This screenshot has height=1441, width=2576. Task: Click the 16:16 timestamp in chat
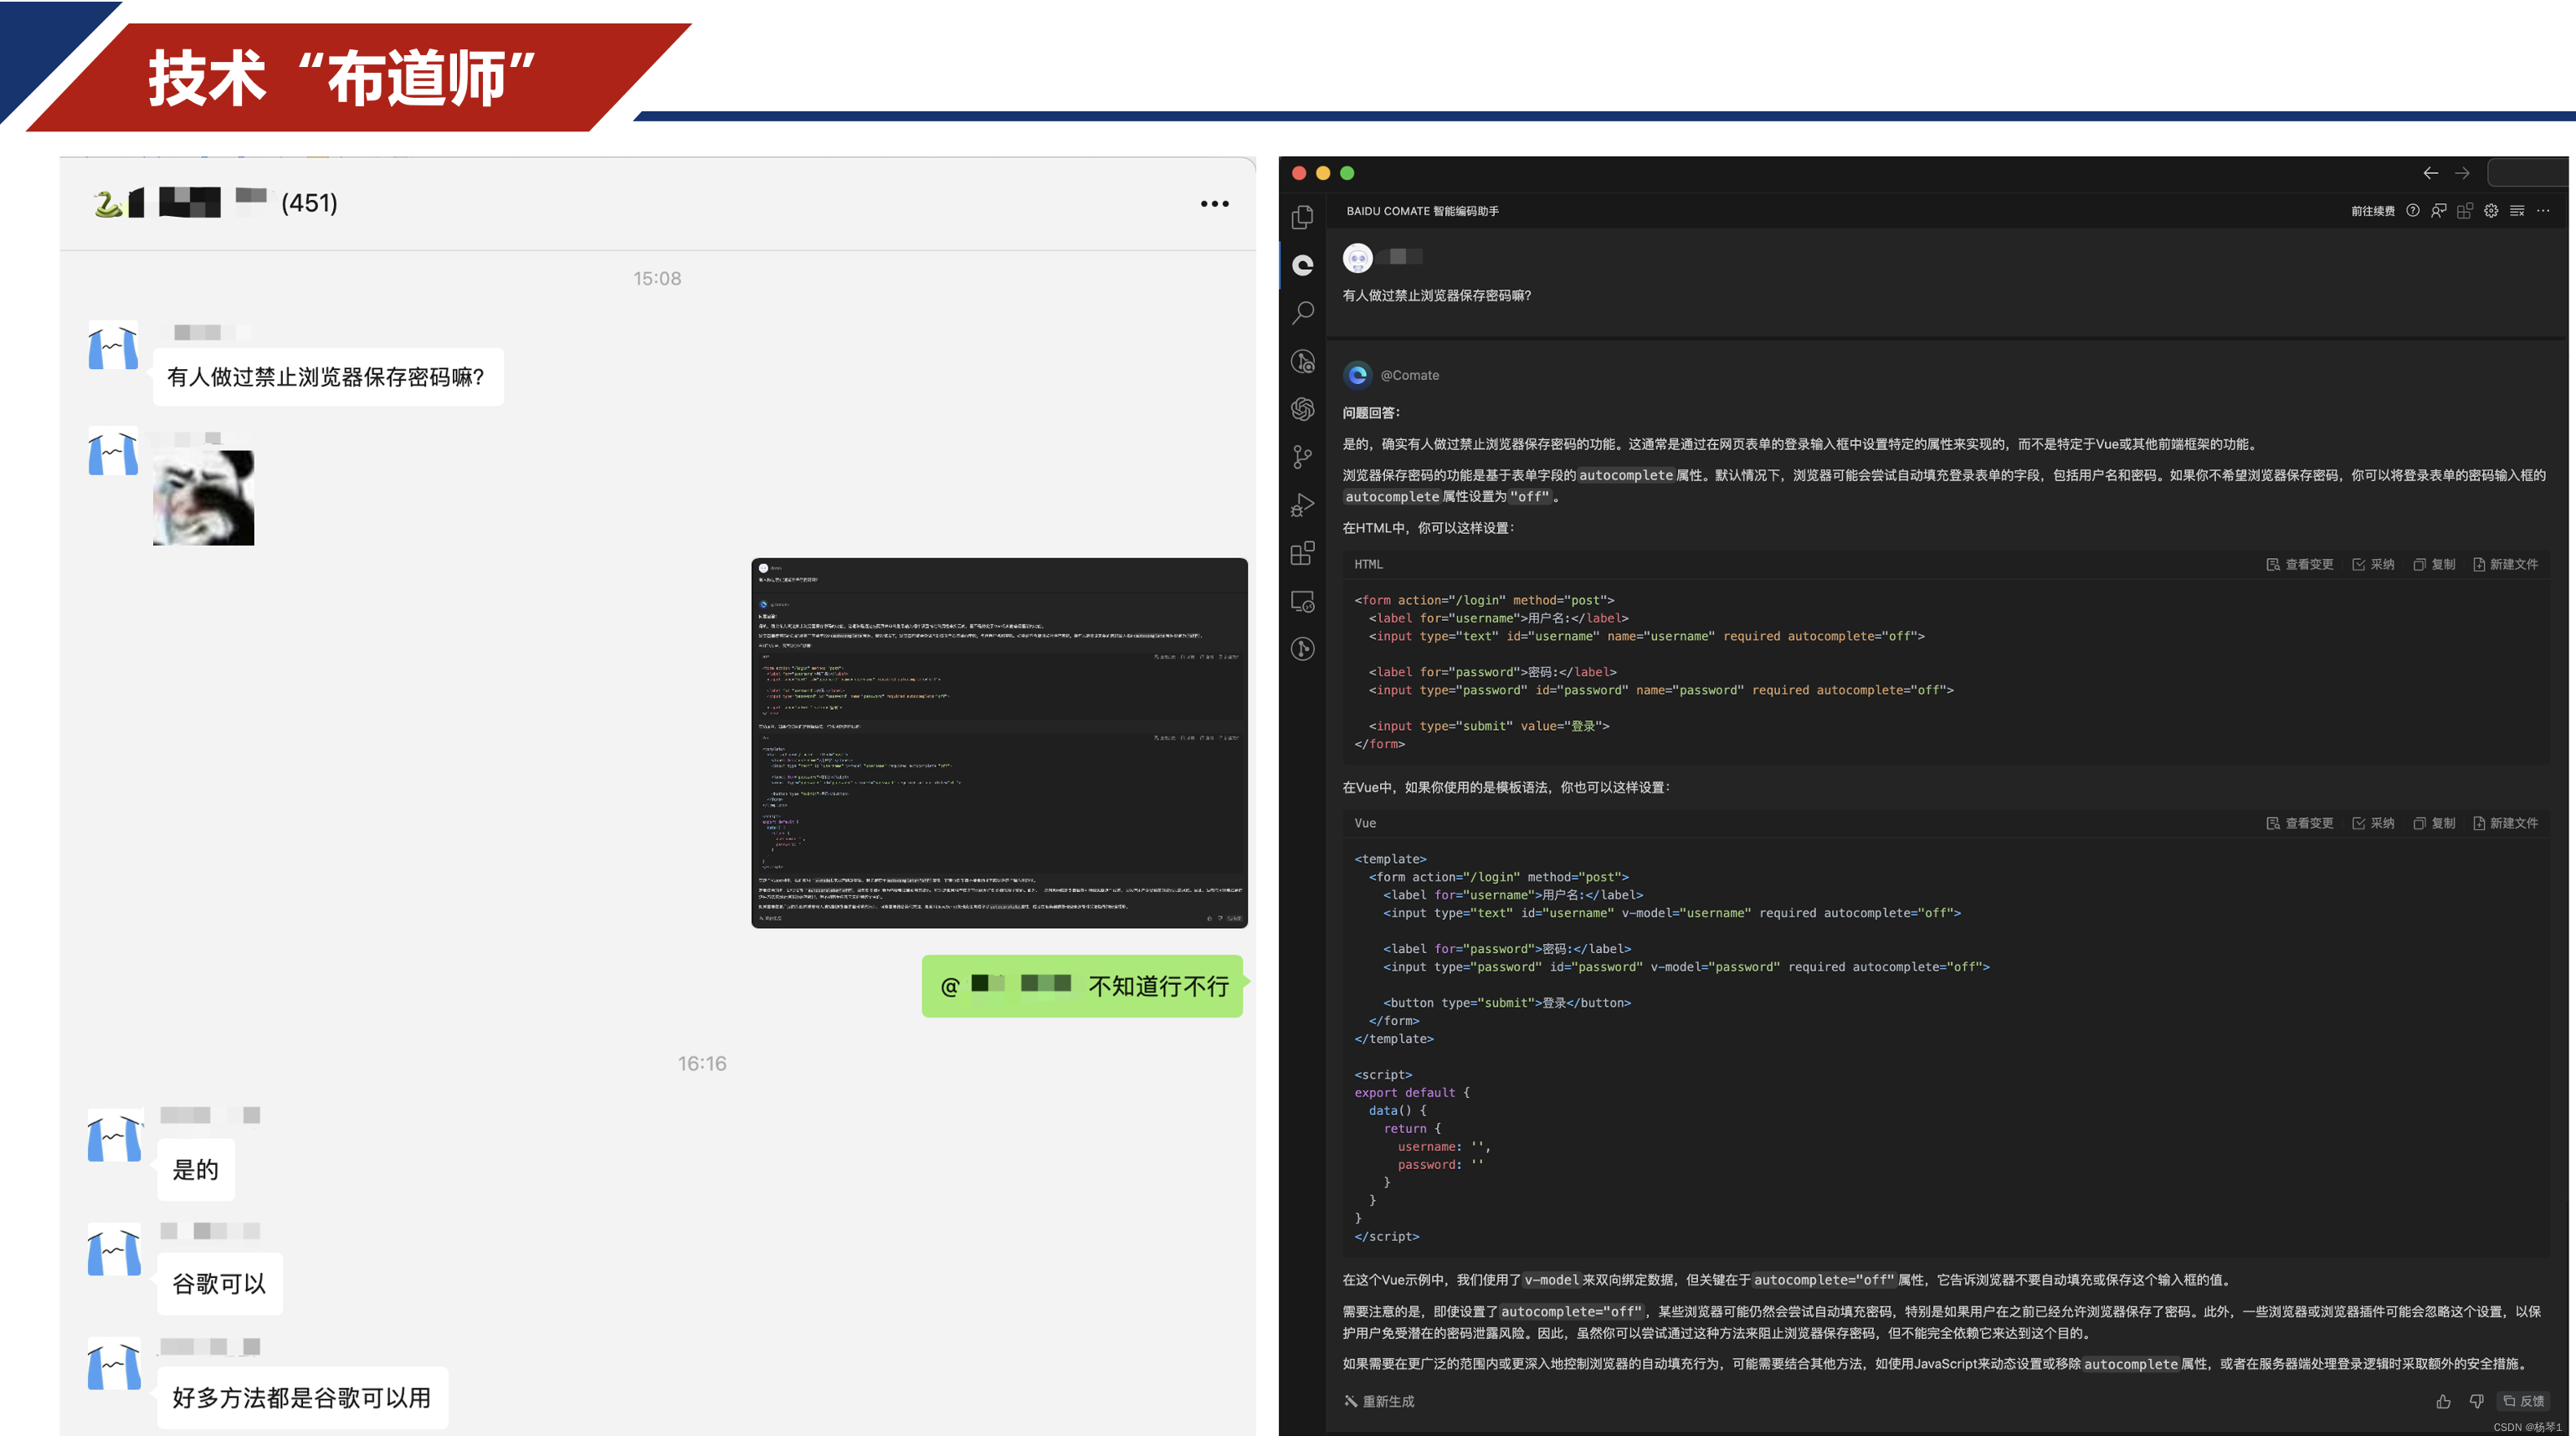point(702,1064)
